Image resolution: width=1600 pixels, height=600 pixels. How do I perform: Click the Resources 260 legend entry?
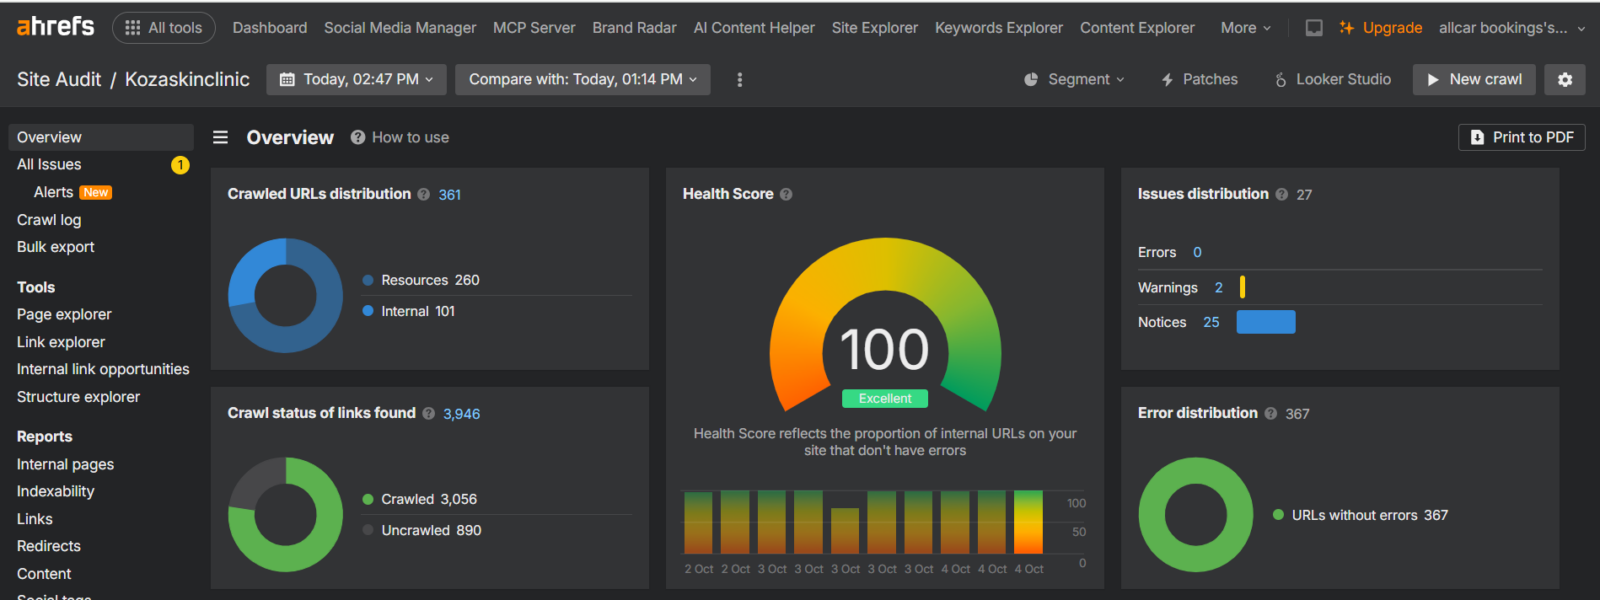click(x=420, y=280)
